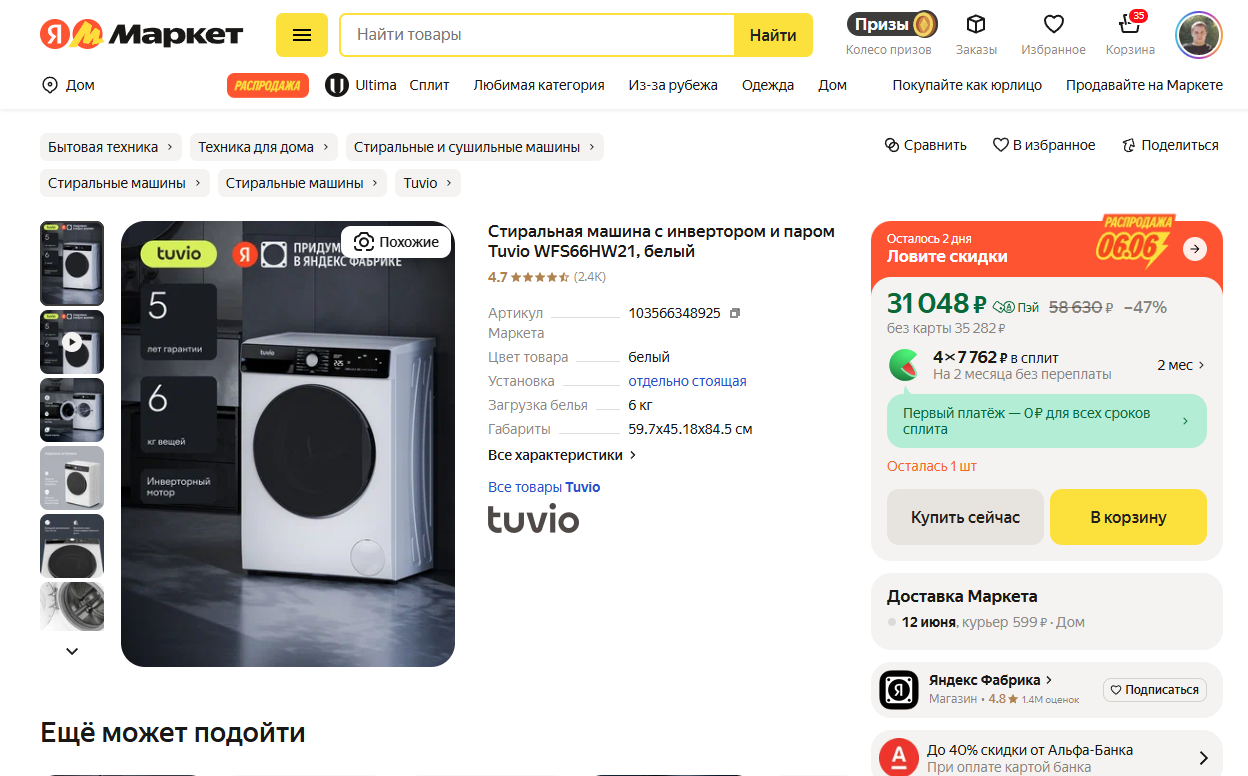The width and height of the screenshot is (1248, 776).
Task: Click the user profile avatar
Action: [x=1198, y=35]
